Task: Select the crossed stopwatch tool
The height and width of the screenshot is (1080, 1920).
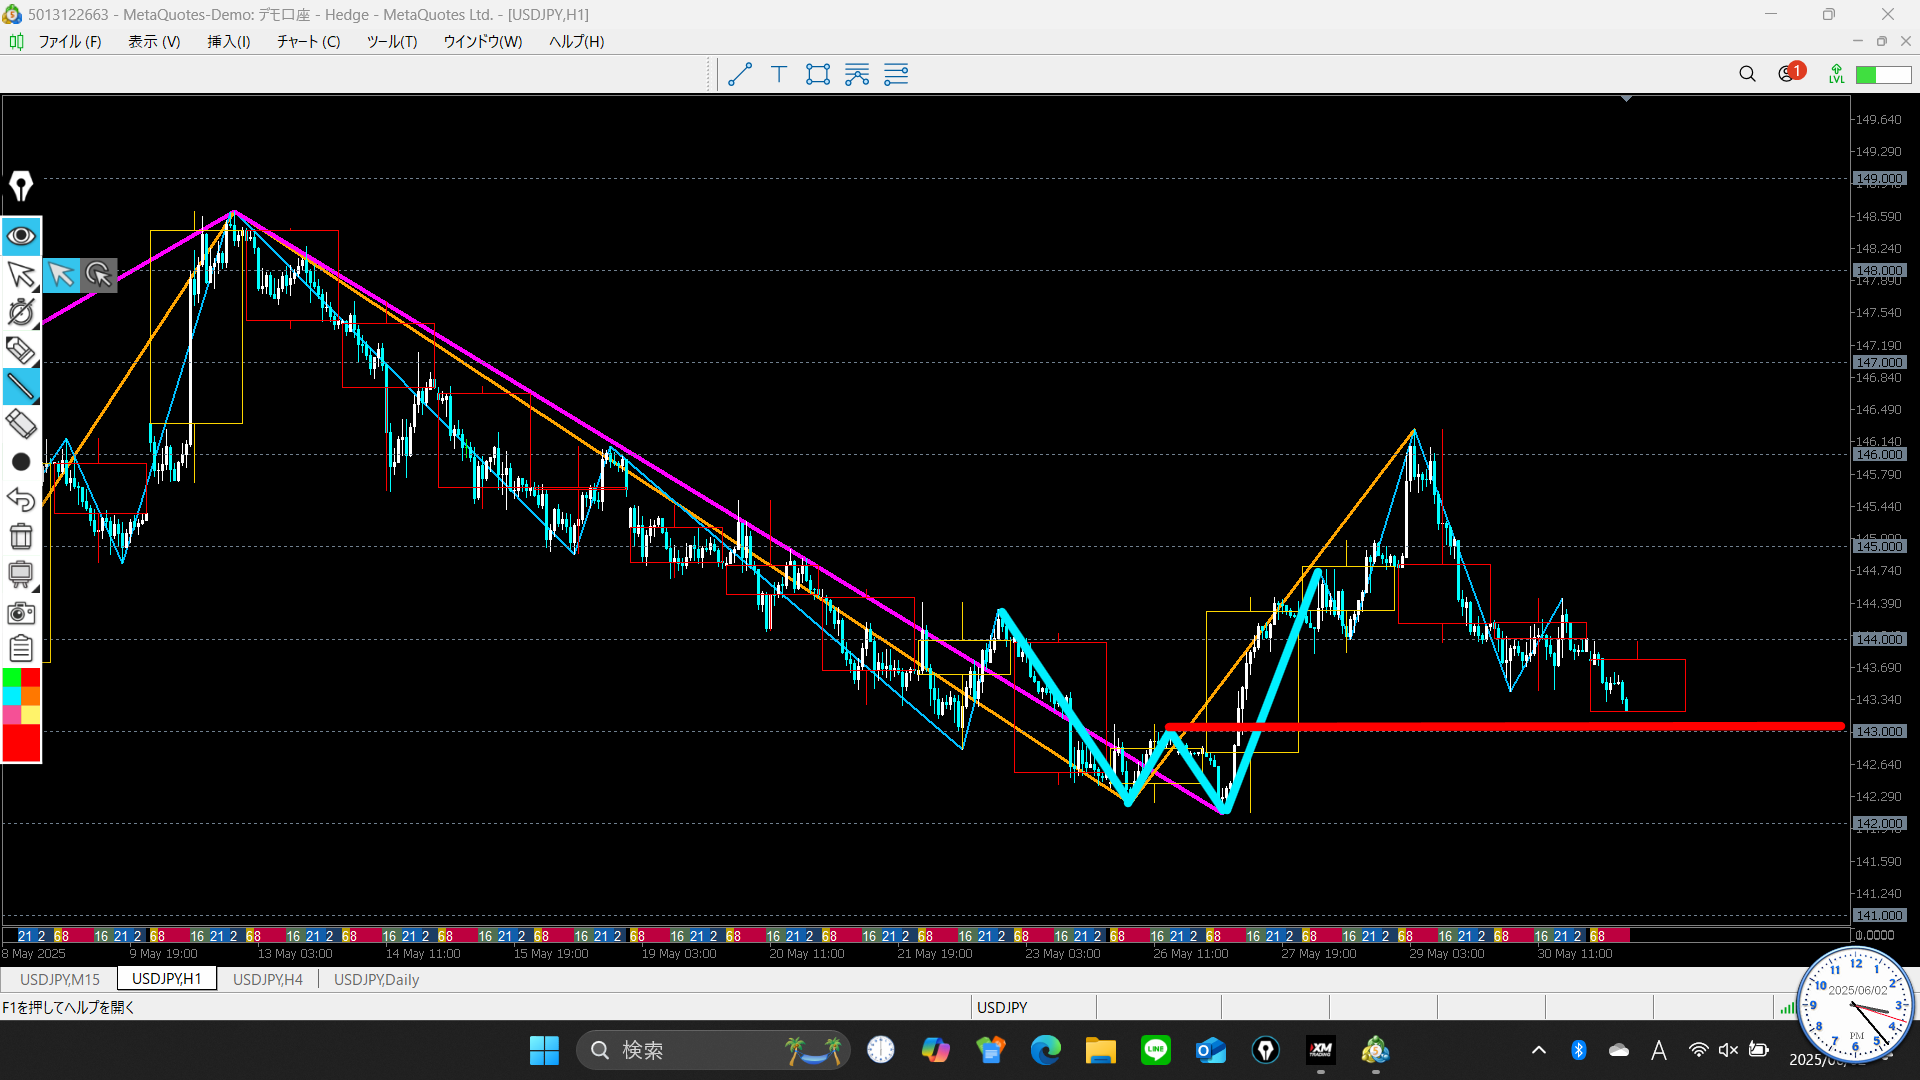Action: coord(21,312)
